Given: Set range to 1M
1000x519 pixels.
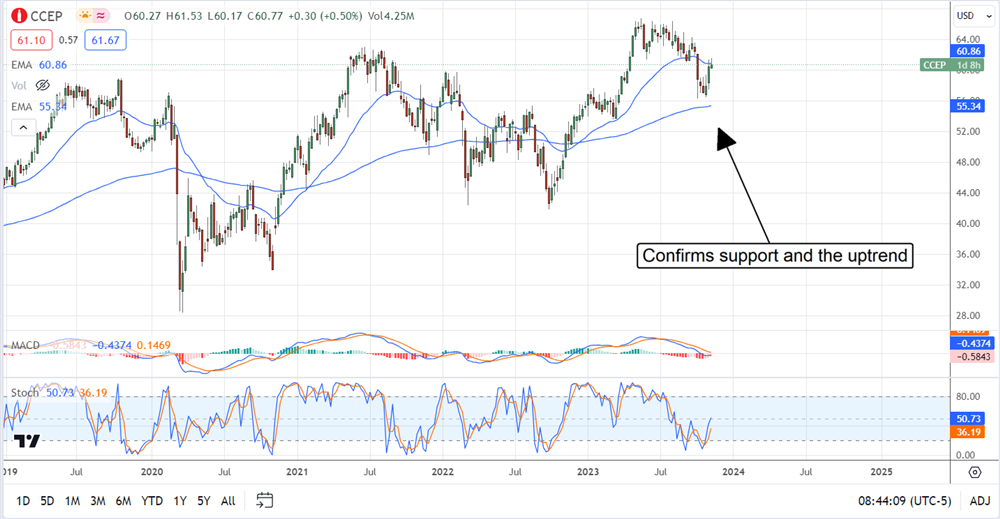Looking at the screenshot, I should point(72,501).
